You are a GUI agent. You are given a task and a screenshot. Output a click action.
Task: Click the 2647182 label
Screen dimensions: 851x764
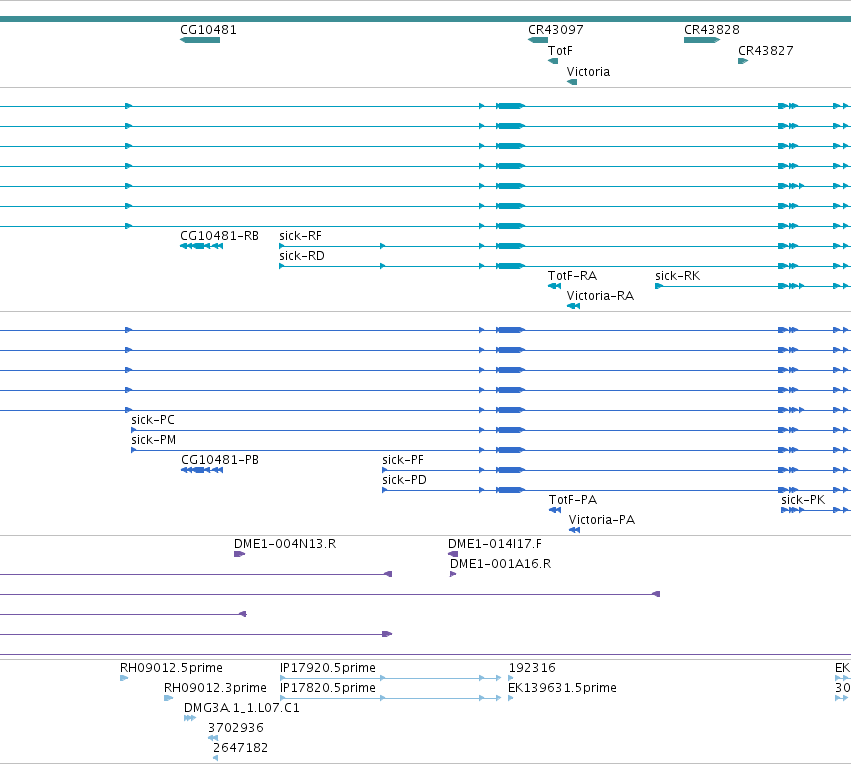pos(240,748)
